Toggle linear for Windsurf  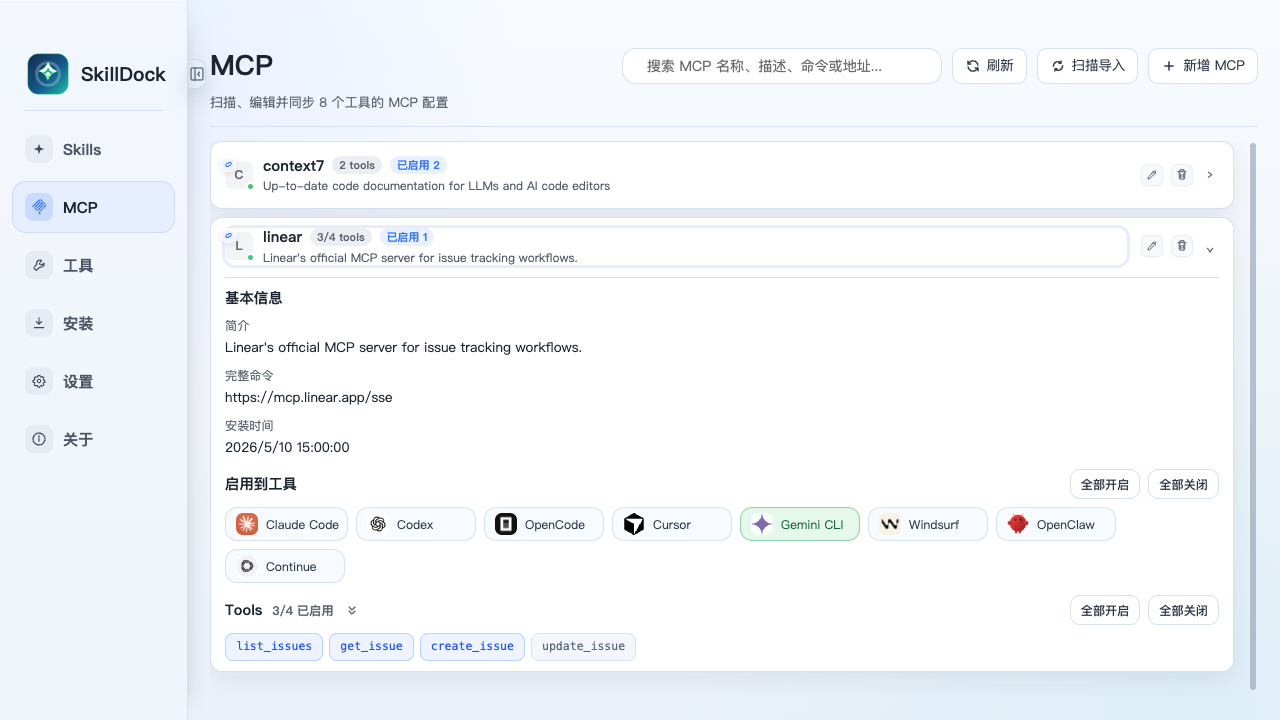tap(928, 524)
